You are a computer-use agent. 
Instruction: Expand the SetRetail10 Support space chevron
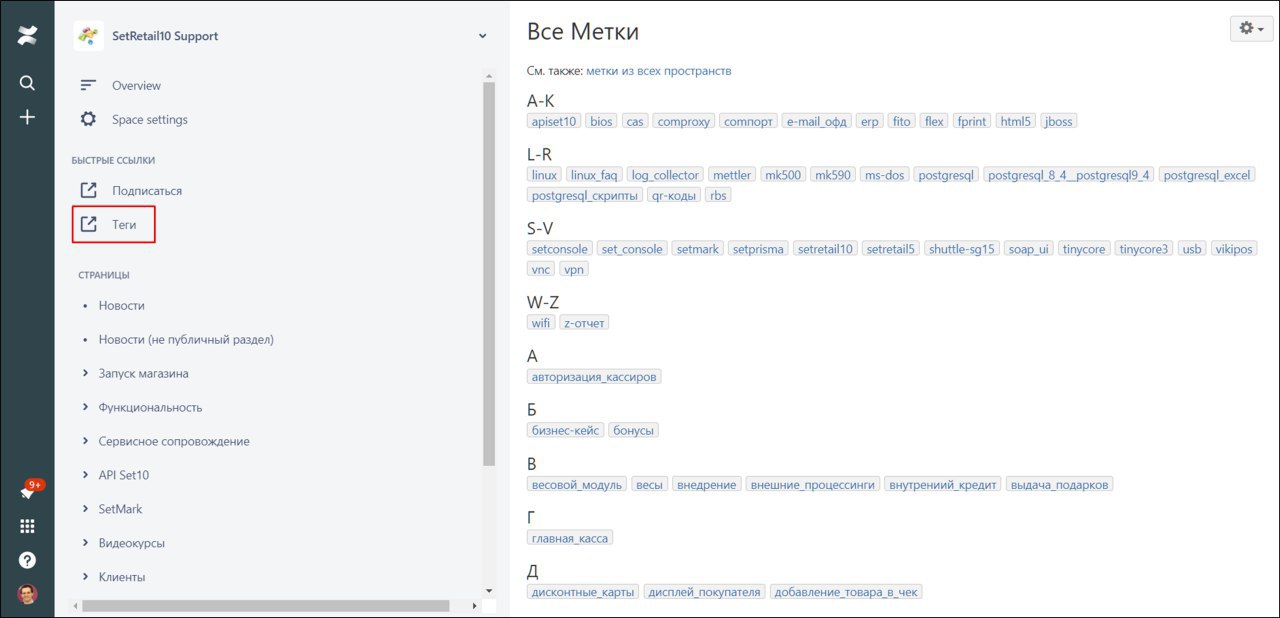(482, 36)
